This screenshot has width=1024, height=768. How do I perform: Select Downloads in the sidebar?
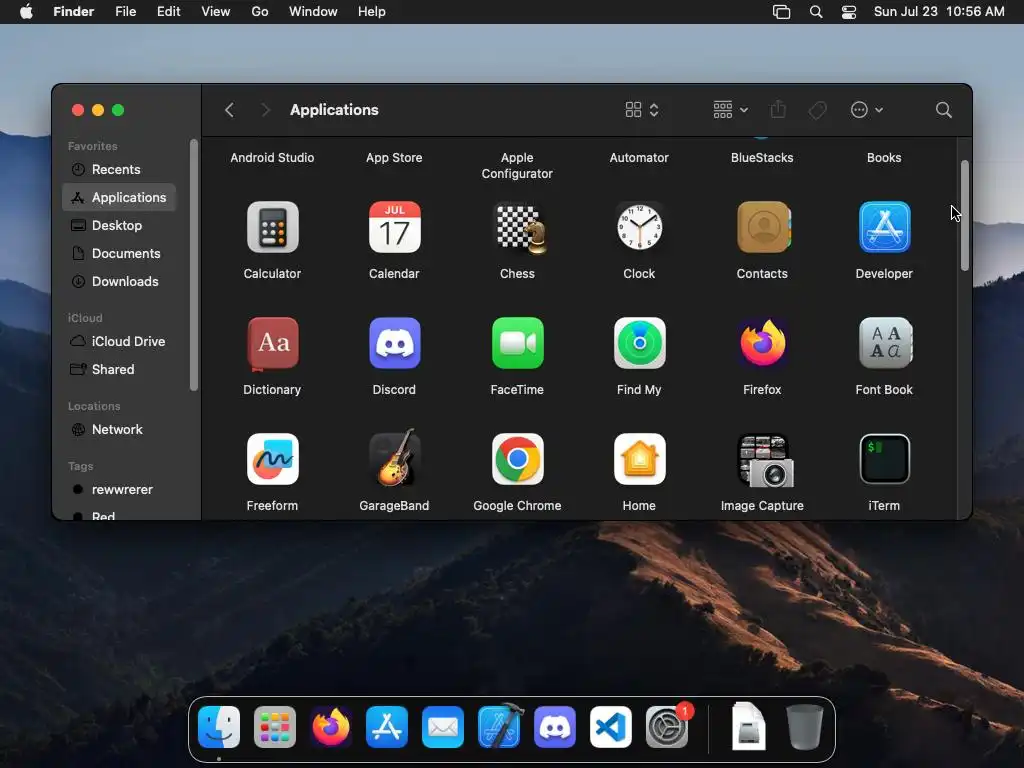click(119, 281)
